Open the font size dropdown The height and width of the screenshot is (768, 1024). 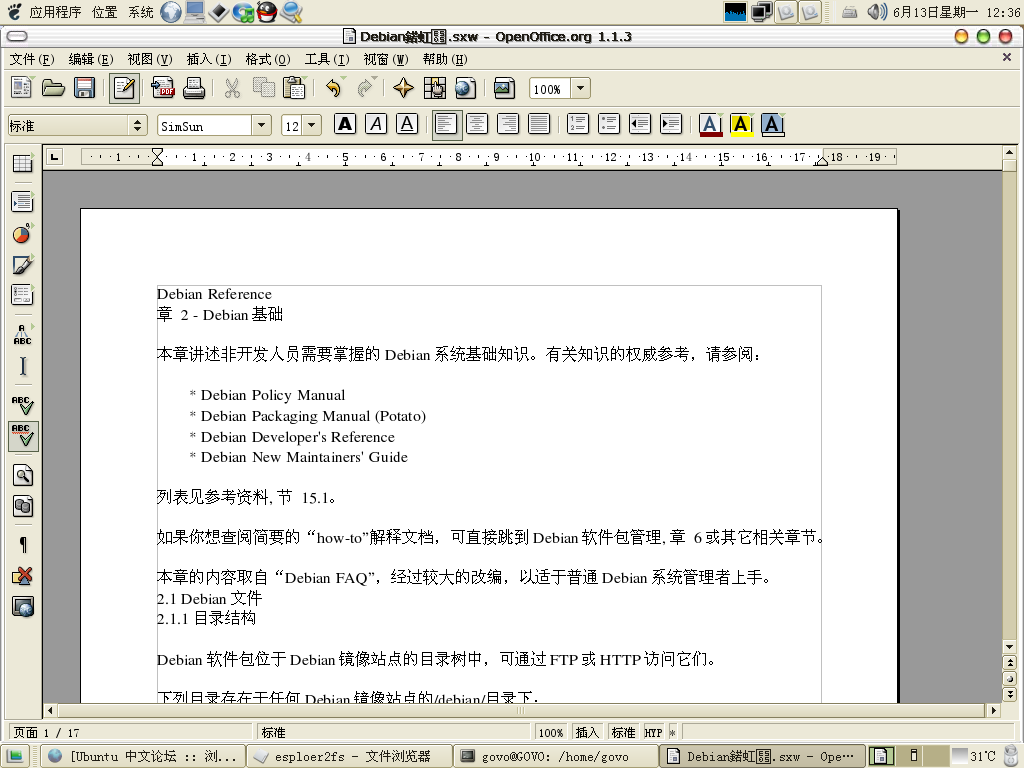(x=312, y=125)
